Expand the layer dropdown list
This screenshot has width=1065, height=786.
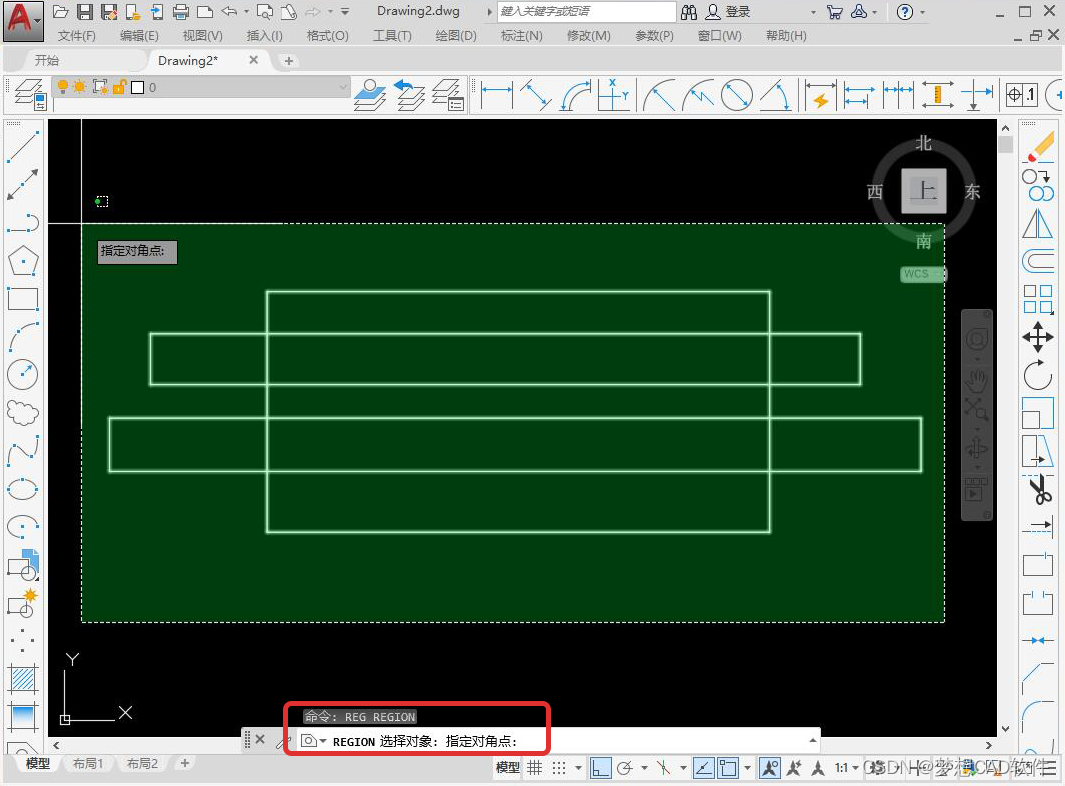pyautogui.click(x=342, y=87)
